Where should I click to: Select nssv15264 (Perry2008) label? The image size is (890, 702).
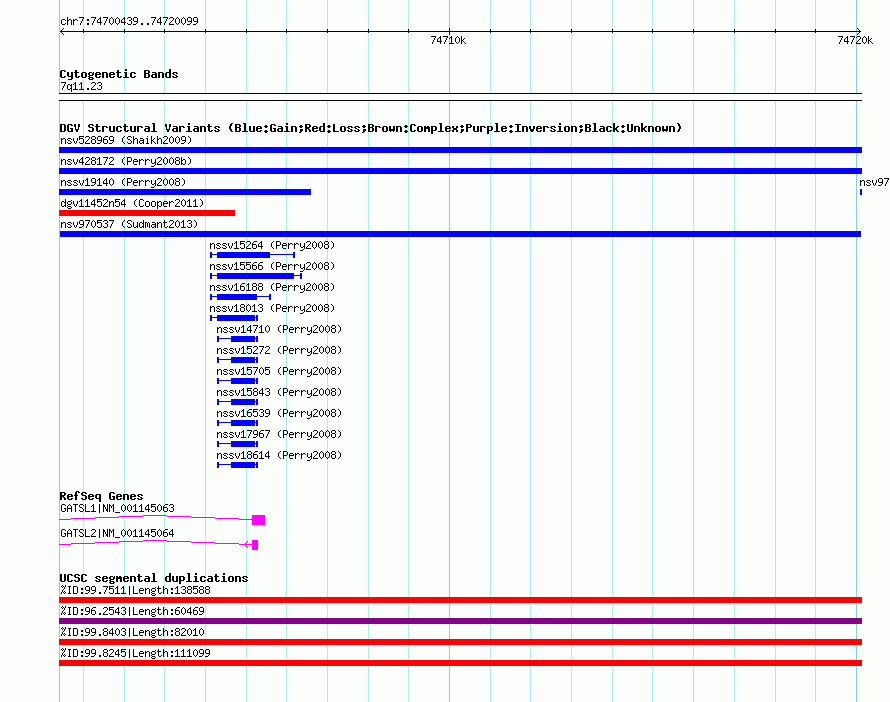point(272,245)
